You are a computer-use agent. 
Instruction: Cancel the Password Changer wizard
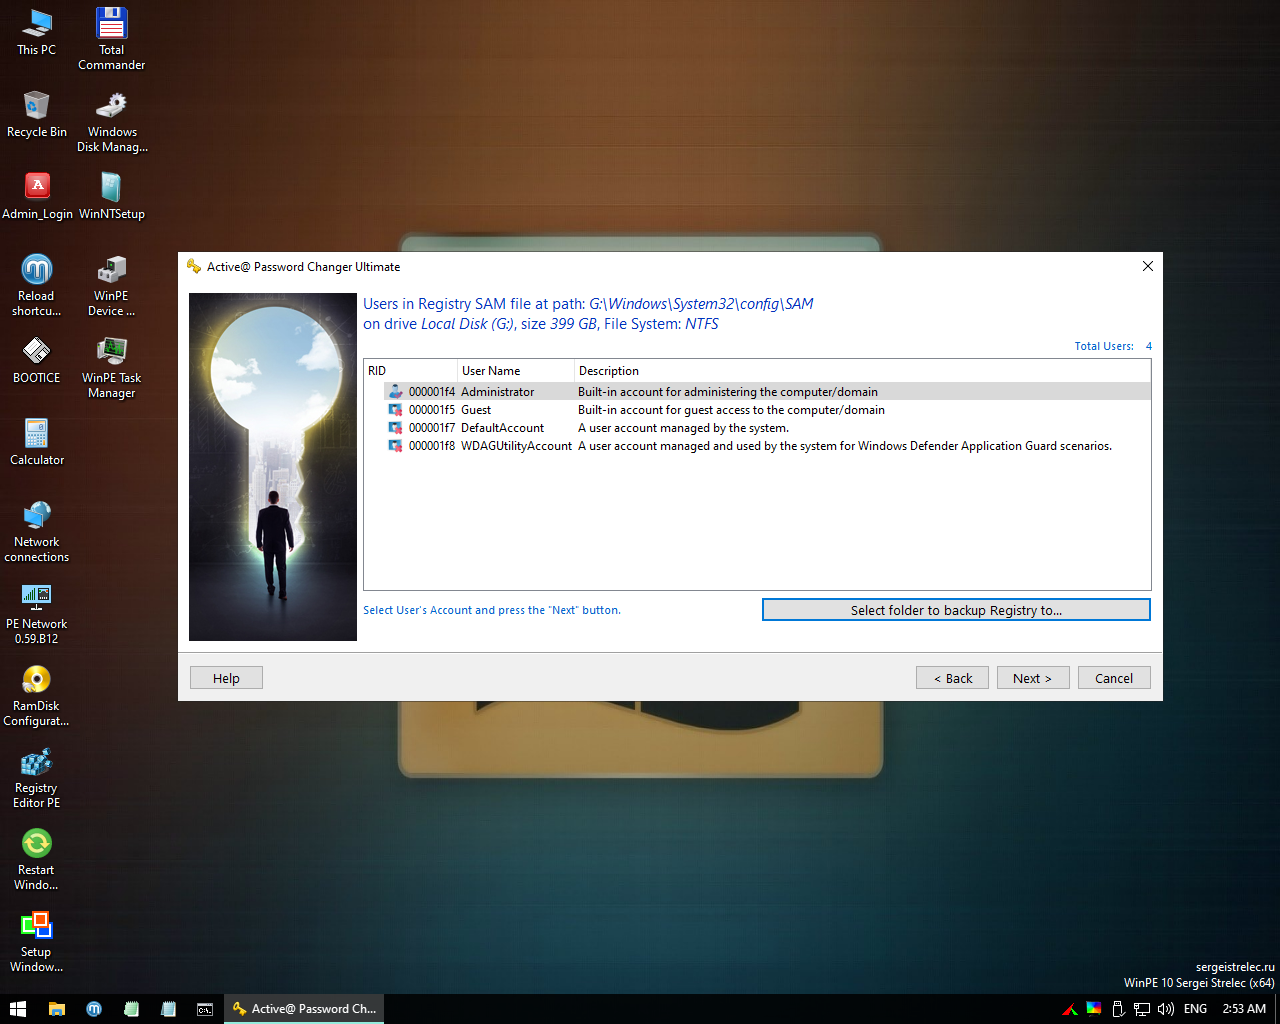pos(1114,678)
